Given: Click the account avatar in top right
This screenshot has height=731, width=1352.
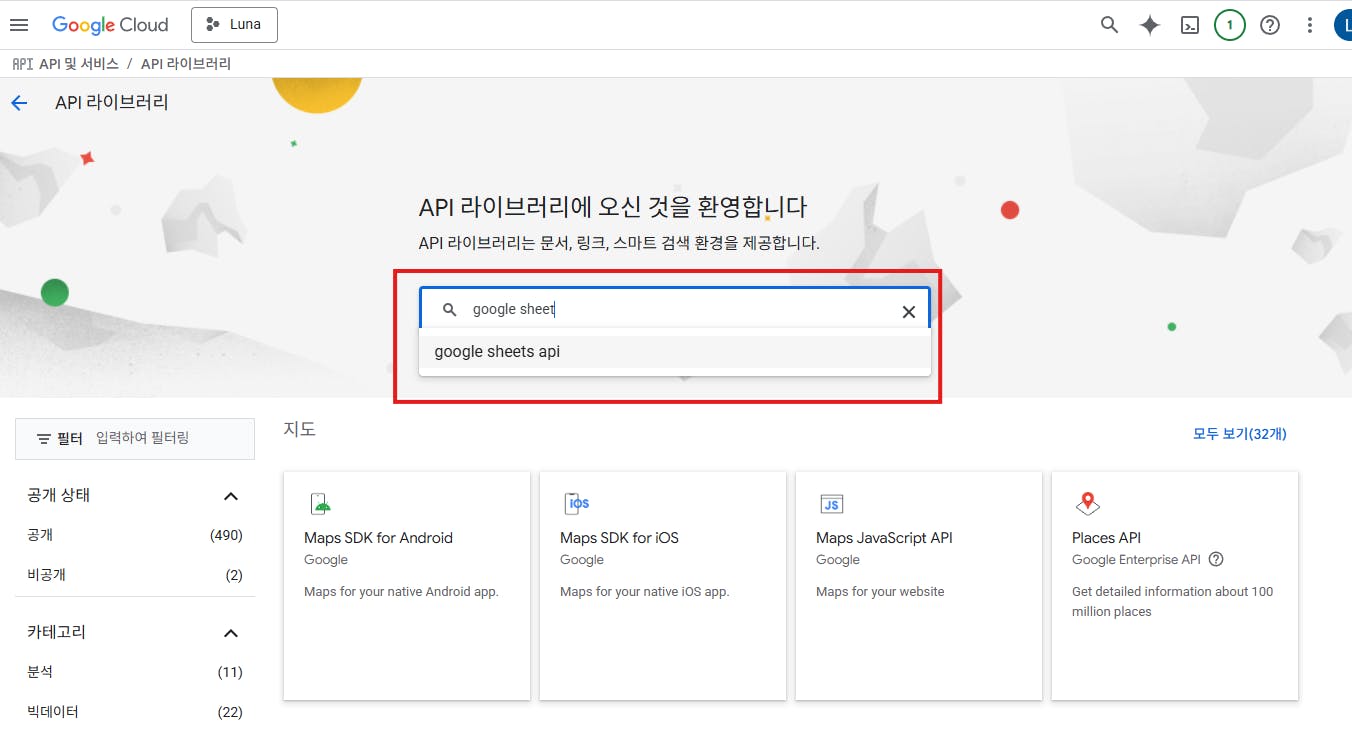Looking at the screenshot, I should pos(1343,25).
